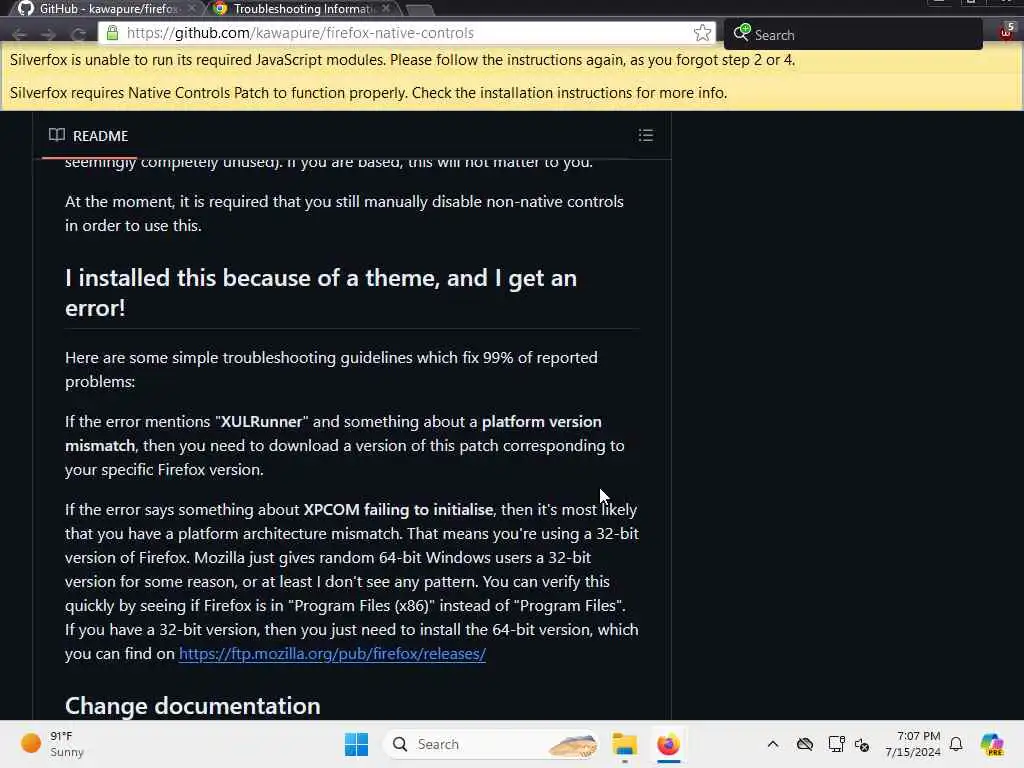
Task: Click the 'Change documentation' heading
Action: pos(193,706)
